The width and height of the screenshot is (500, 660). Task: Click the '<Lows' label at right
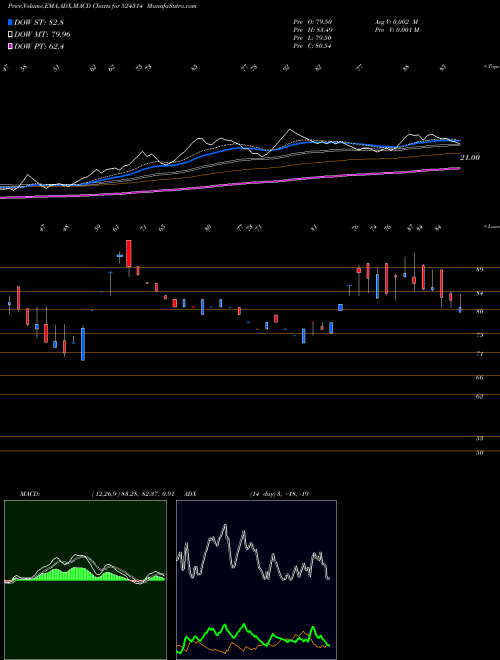point(492,226)
